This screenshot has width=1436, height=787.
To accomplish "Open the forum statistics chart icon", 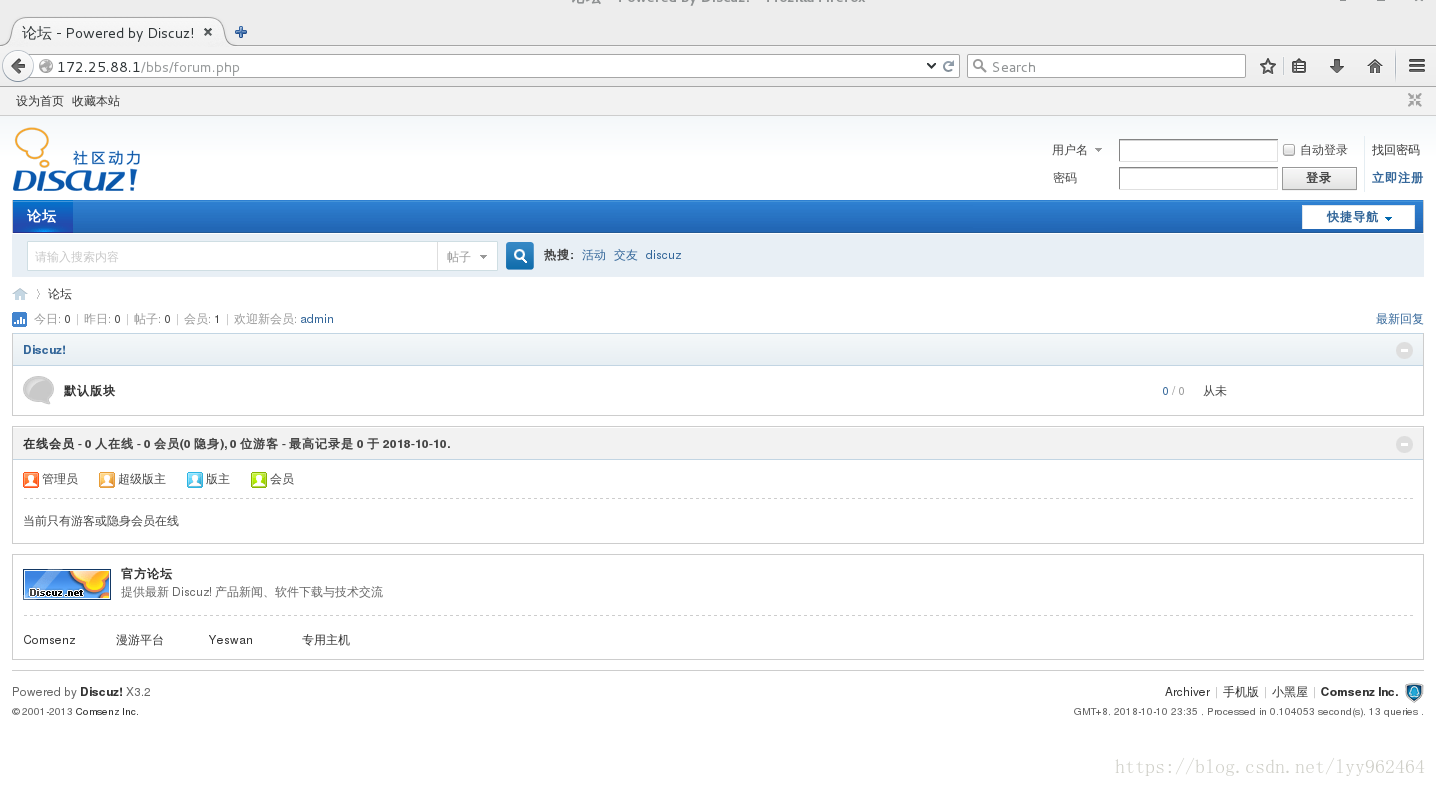I will click(19, 319).
